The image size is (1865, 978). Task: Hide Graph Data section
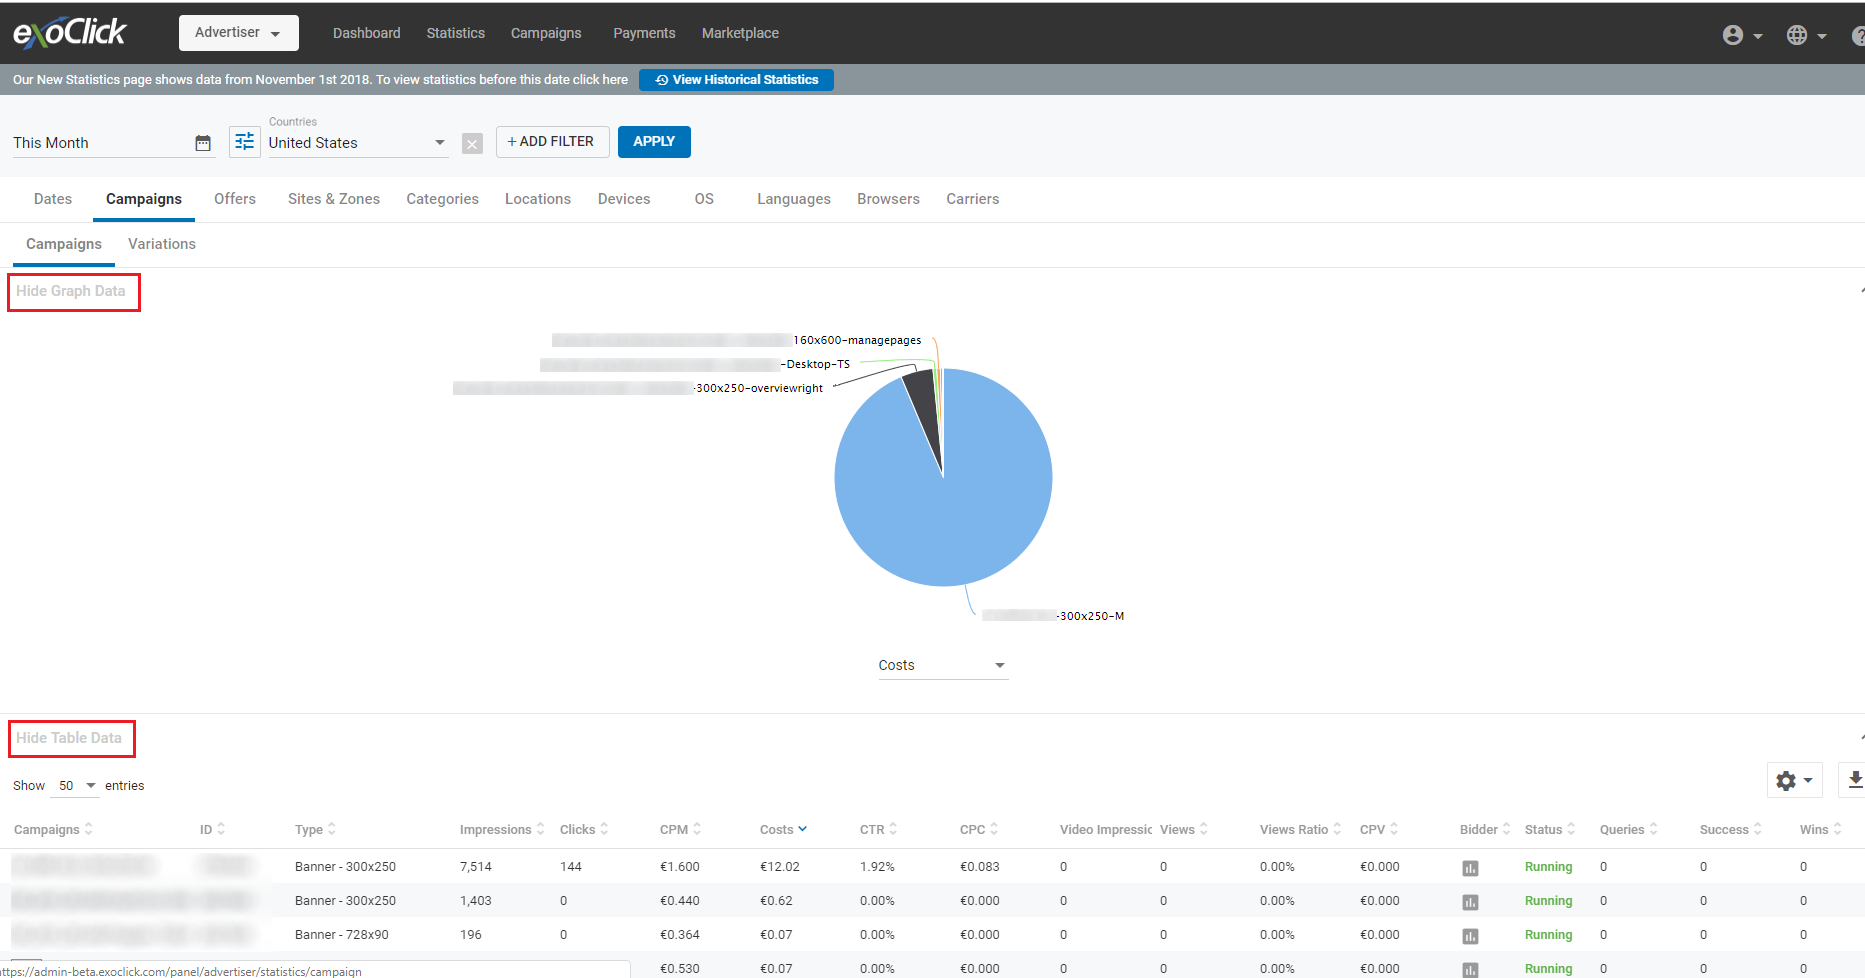tap(71, 291)
